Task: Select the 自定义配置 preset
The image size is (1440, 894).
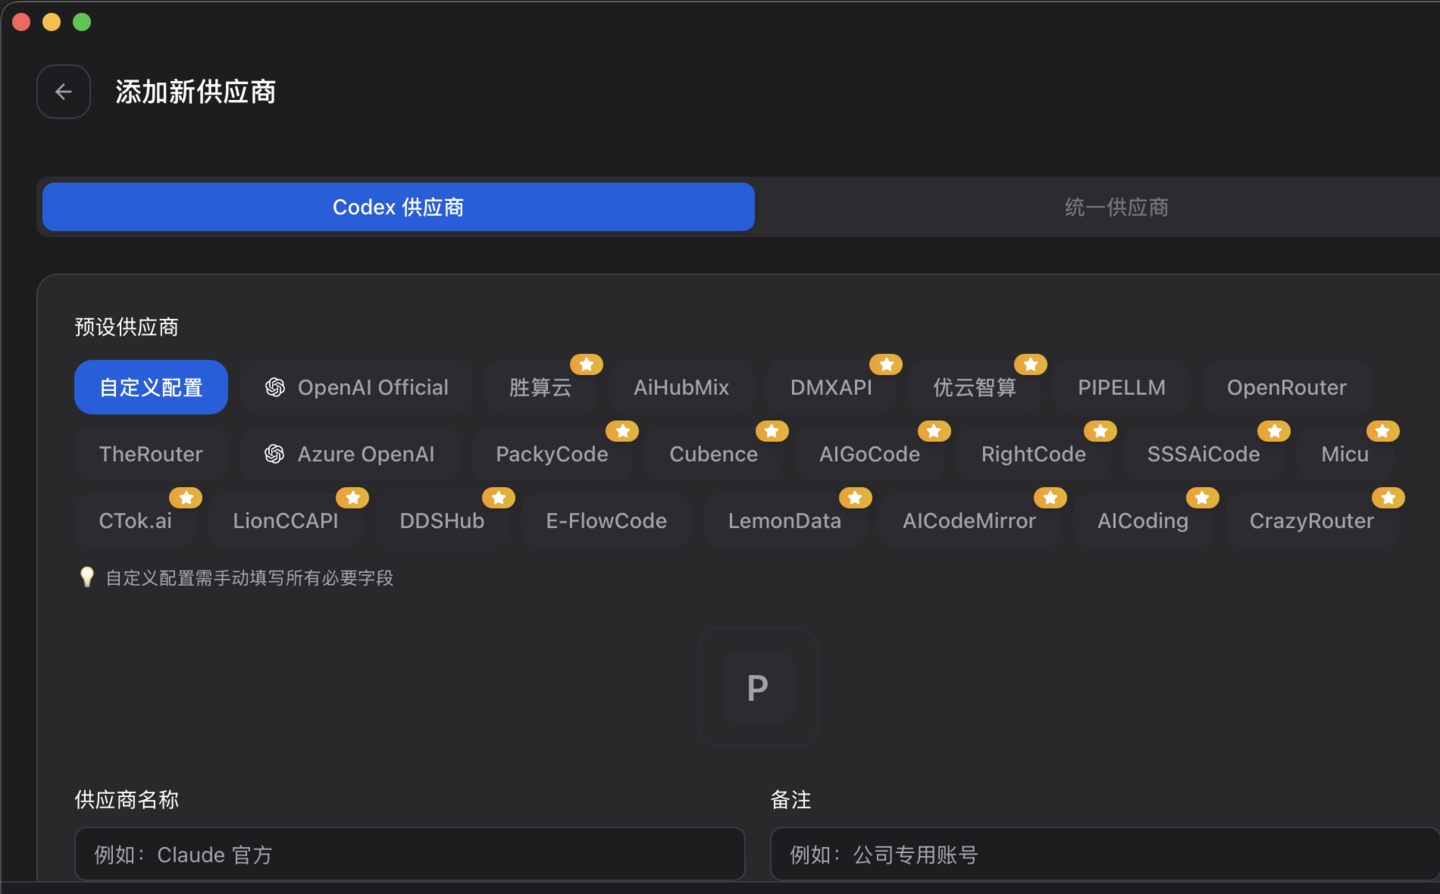Action: click(x=150, y=387)
